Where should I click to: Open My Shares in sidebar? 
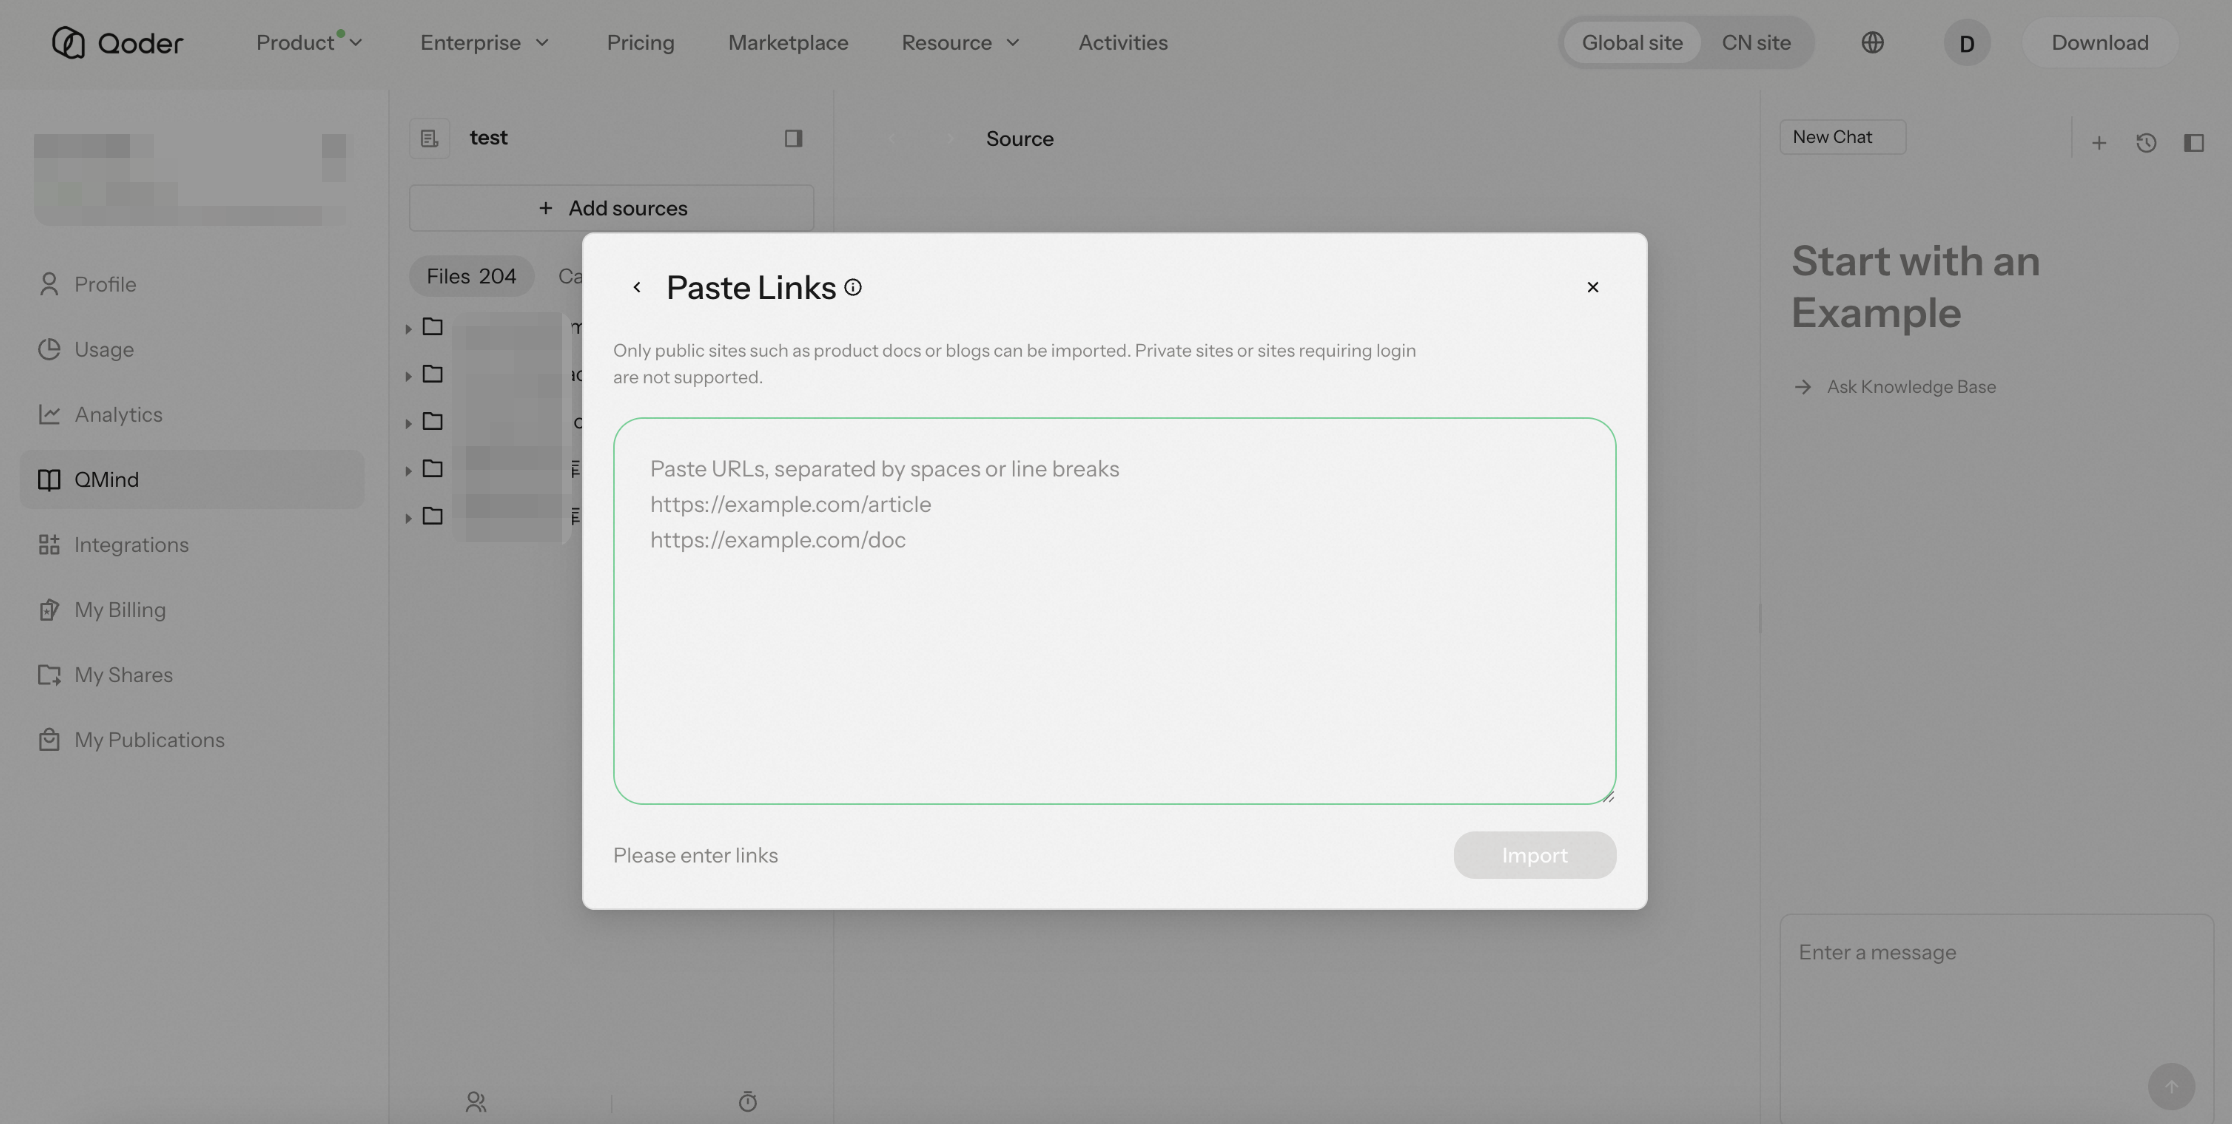click(x=192, y=674)
